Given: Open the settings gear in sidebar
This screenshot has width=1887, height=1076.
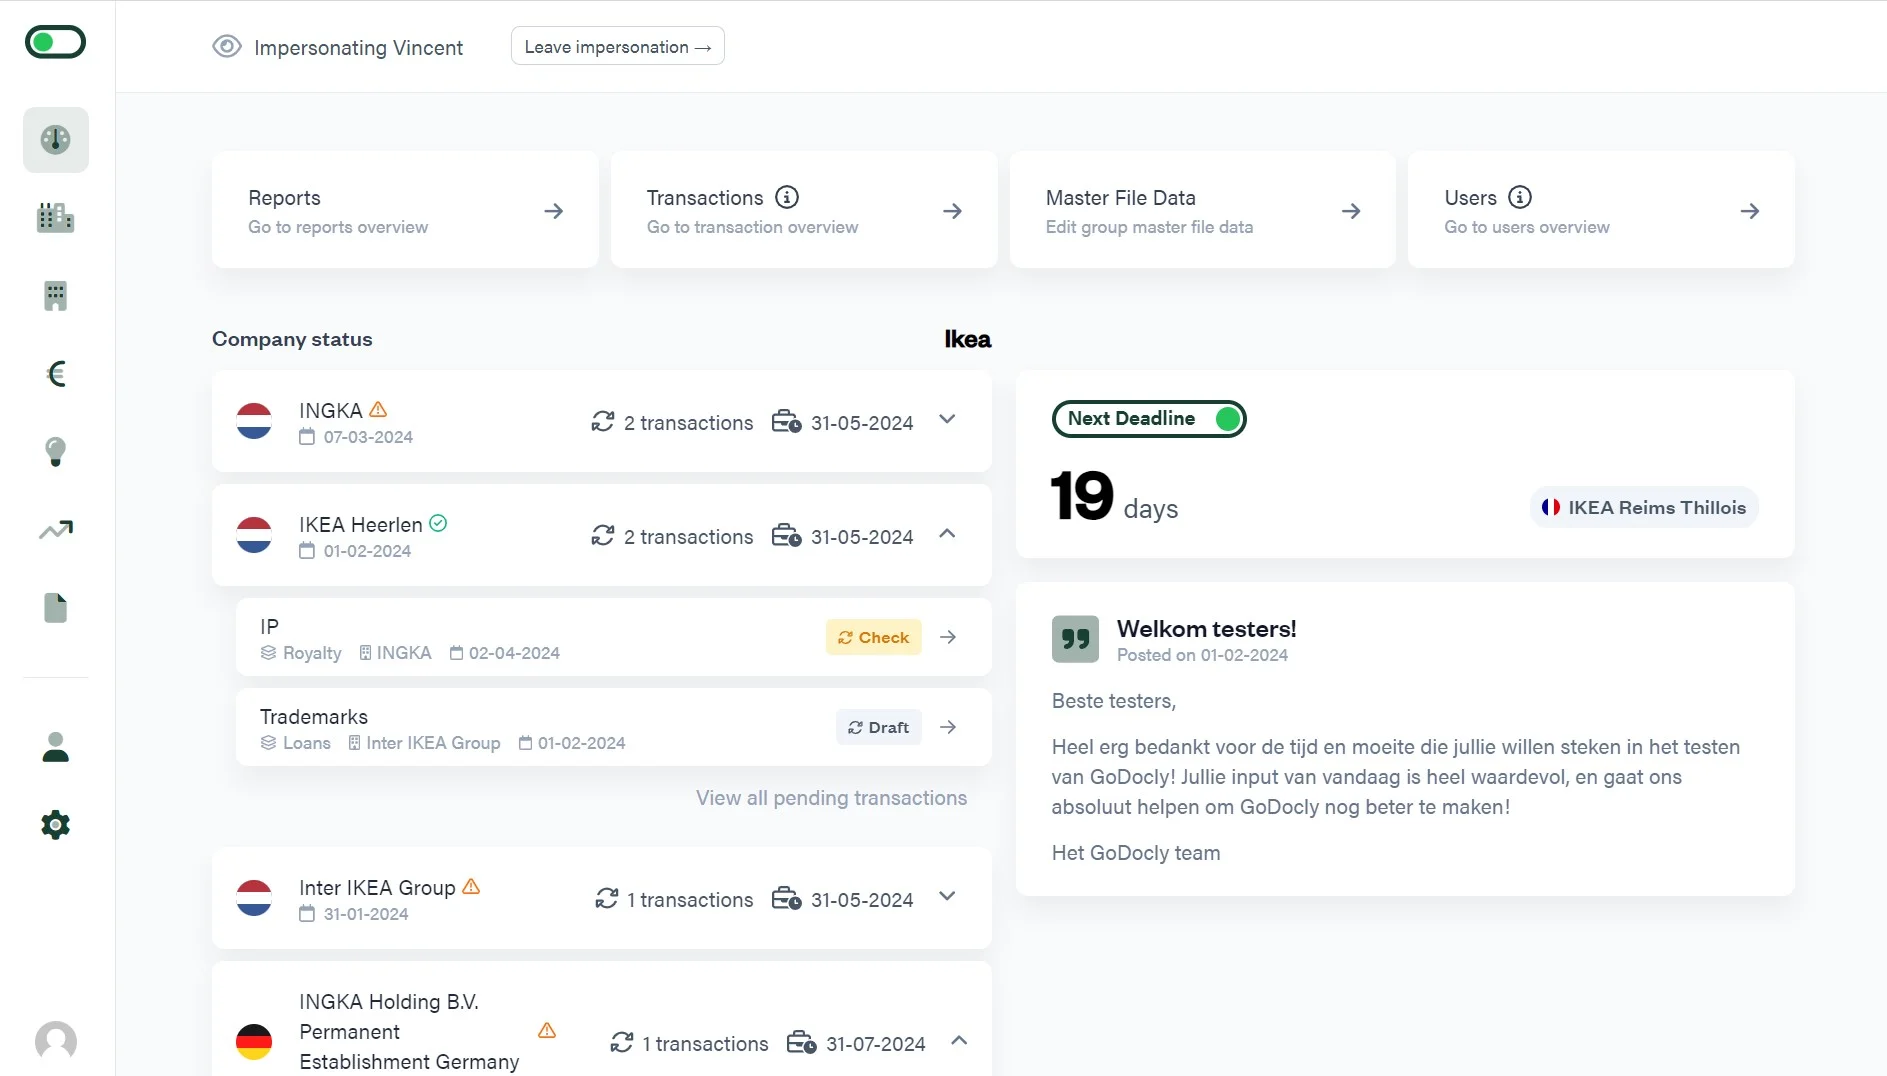Looking at the screenshot, I should 56,825.
